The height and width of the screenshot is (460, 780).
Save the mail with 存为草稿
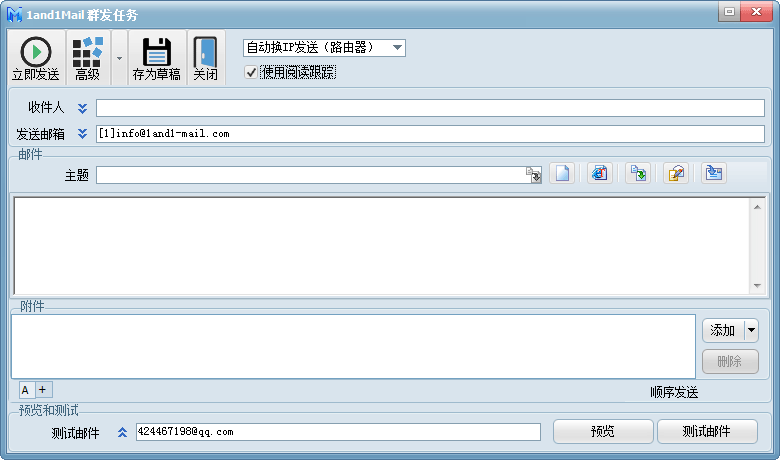point(157,58)
